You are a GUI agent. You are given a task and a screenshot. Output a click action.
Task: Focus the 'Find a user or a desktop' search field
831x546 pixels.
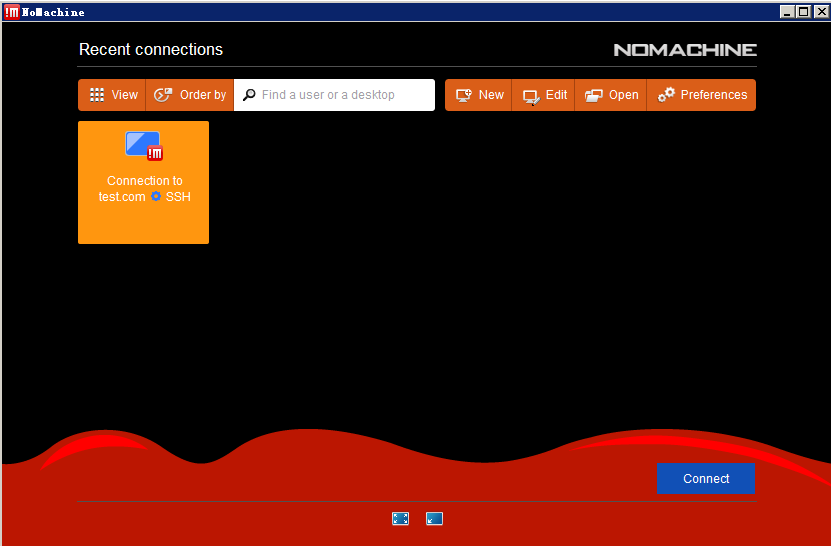click(x=334, y=95)
